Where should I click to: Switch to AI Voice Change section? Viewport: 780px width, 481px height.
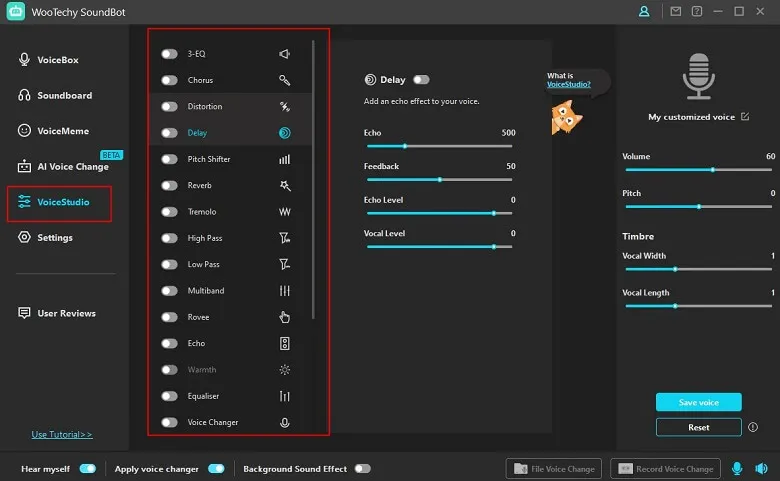[72, 166]
